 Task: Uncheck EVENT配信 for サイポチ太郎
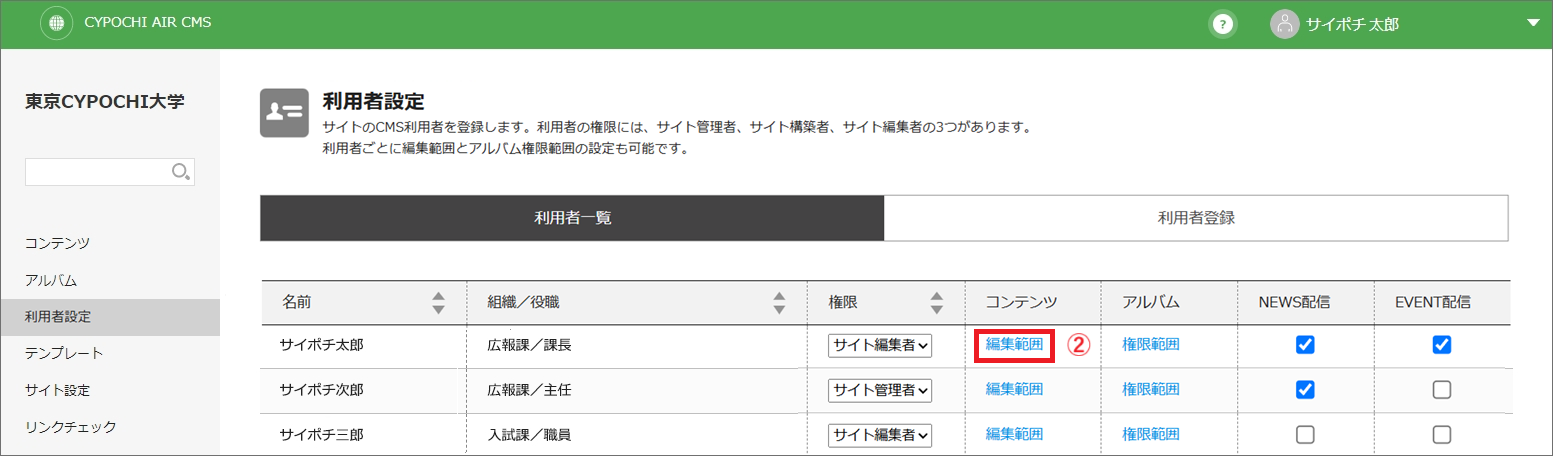[1441, 345]
